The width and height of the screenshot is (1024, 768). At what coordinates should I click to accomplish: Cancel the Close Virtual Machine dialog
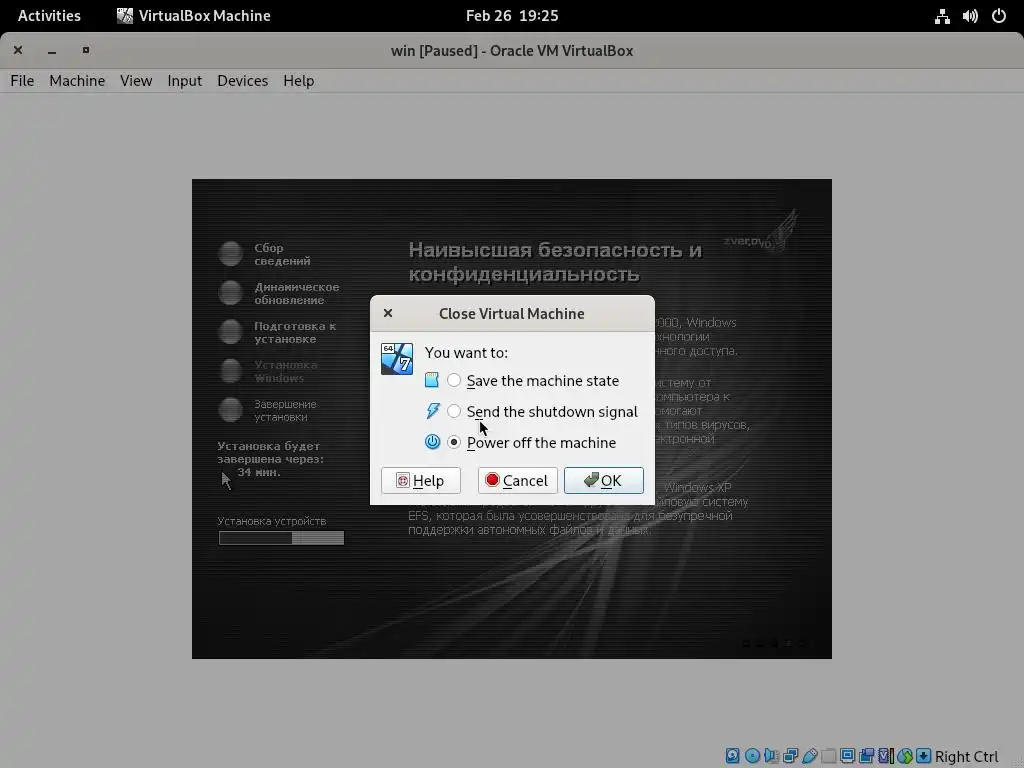517,481
